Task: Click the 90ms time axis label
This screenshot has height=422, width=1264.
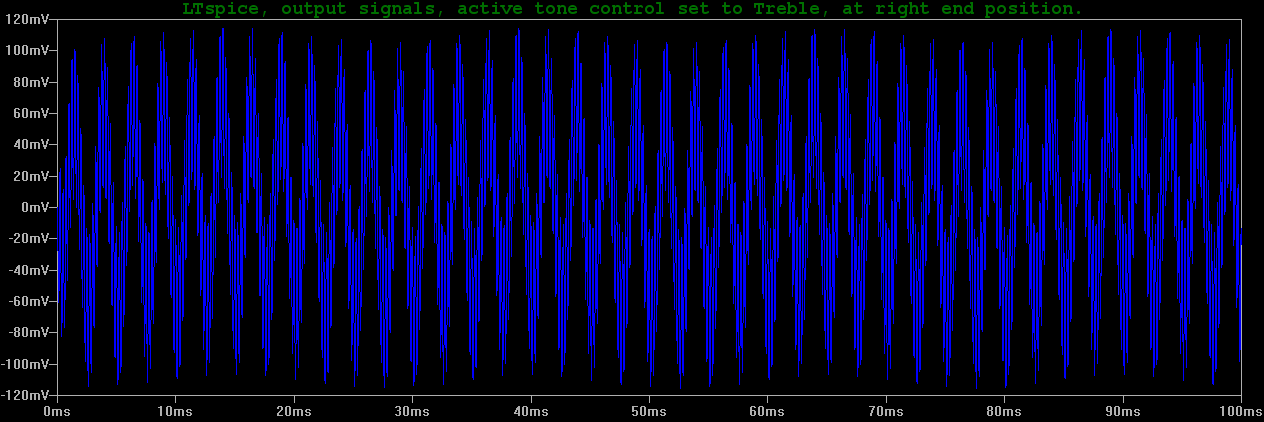Action: pos(1123,411)
